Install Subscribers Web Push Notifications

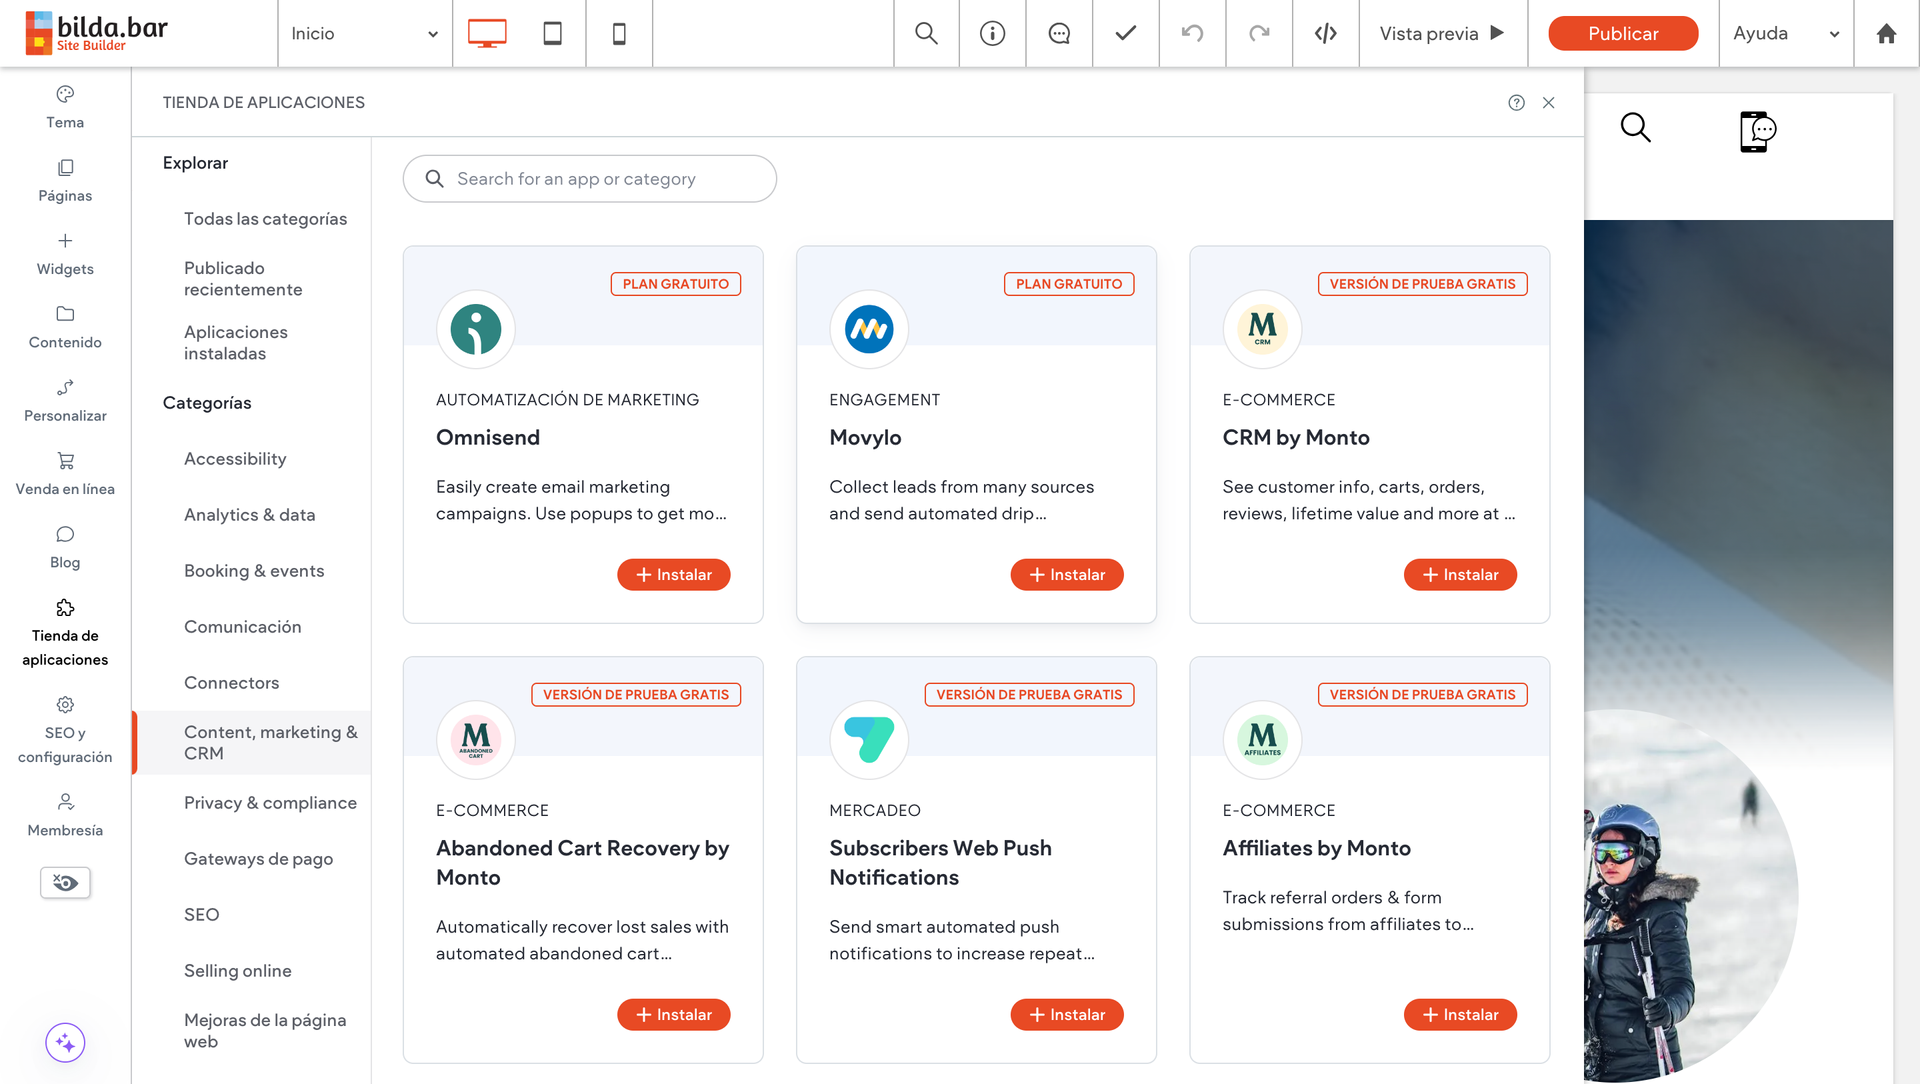coord(1066,1015)
